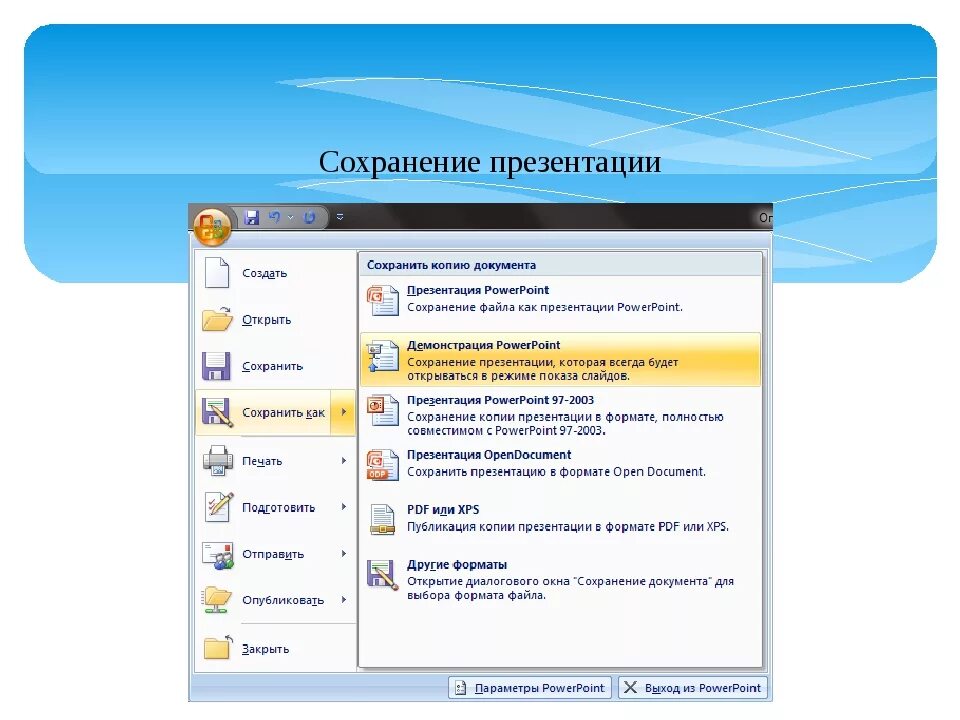
Task: Click the OpenDocument ODP format icon
Action: (x=383, y=465)
